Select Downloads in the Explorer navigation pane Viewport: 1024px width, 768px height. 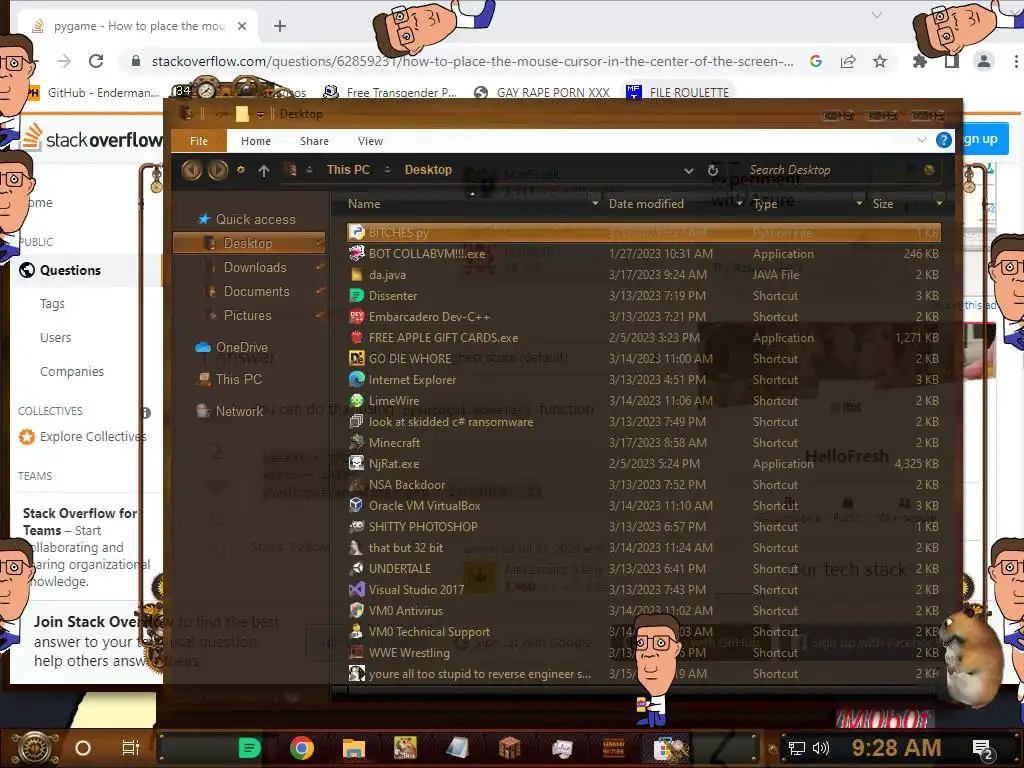point(255,267)
